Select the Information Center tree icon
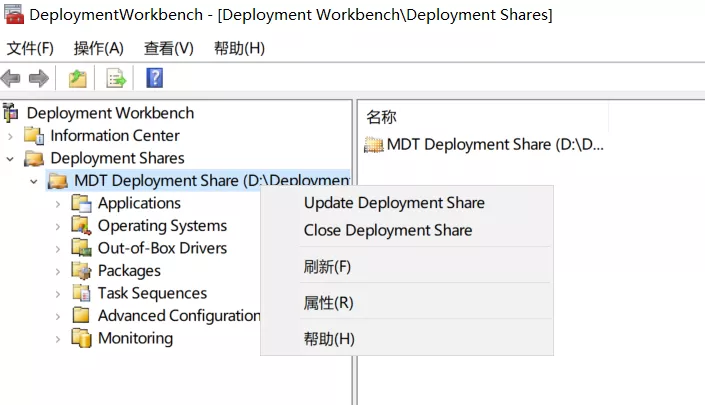 pyautogui.click(x=35, y=136)
